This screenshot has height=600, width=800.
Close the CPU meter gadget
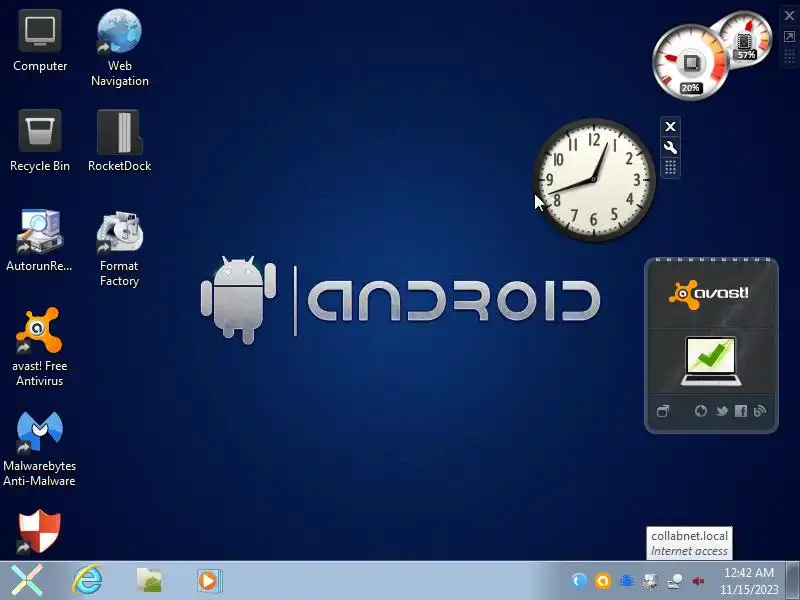[x=789, y=16]
